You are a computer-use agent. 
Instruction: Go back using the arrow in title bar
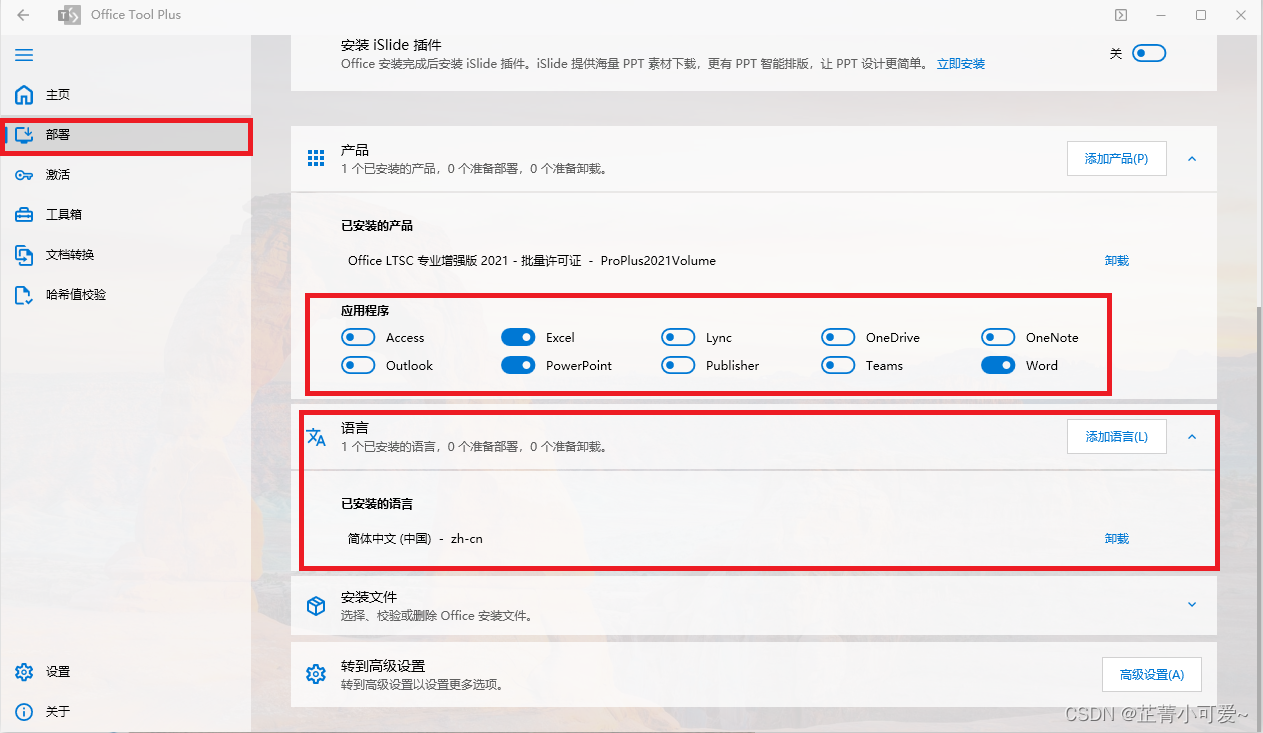point(23,15)
